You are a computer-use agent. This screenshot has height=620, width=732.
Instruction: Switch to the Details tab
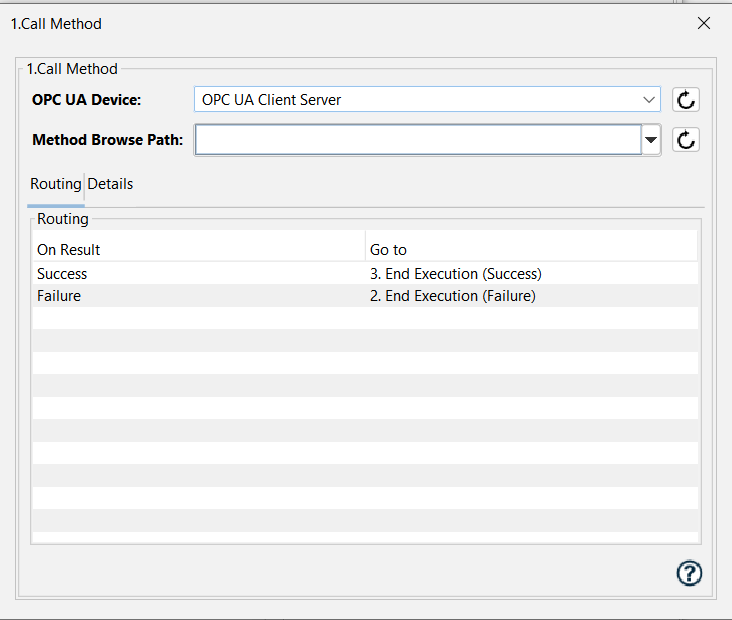pos(110,184)
